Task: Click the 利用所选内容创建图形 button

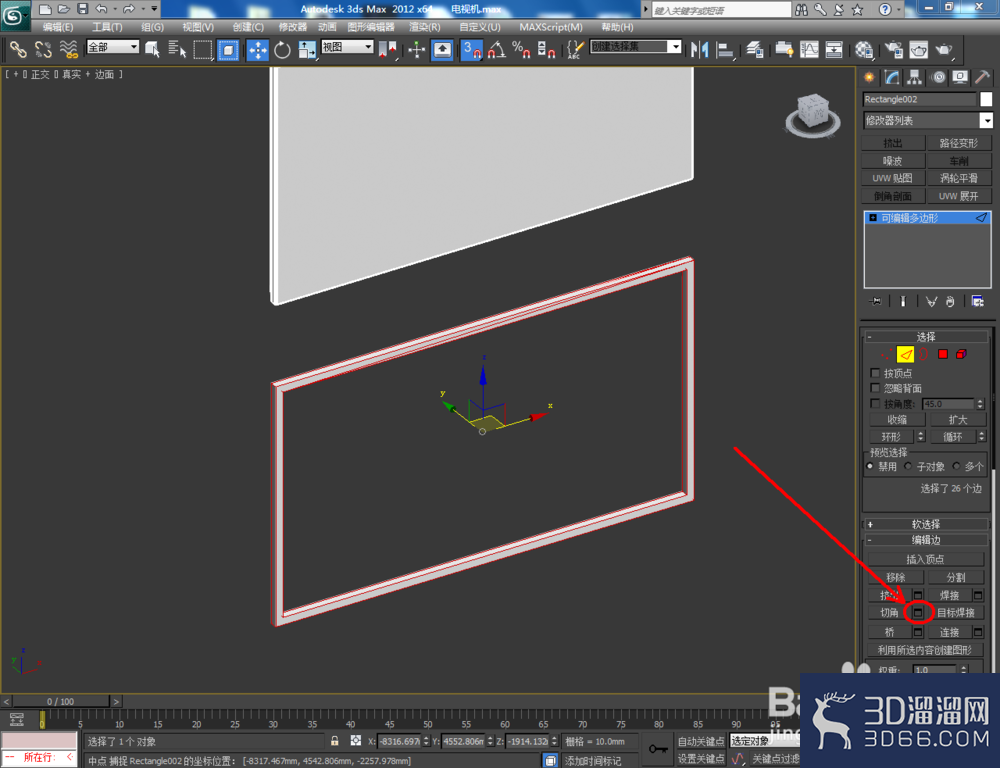Action: point(925,650)
